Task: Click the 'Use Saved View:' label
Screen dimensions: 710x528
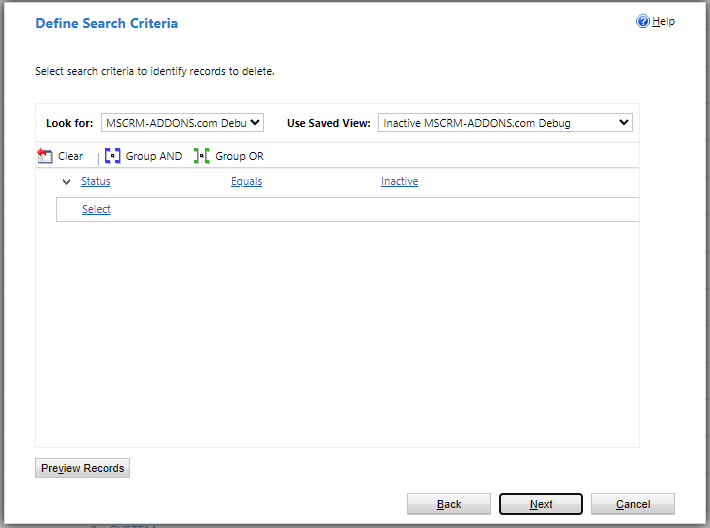Action: [329, 123]
